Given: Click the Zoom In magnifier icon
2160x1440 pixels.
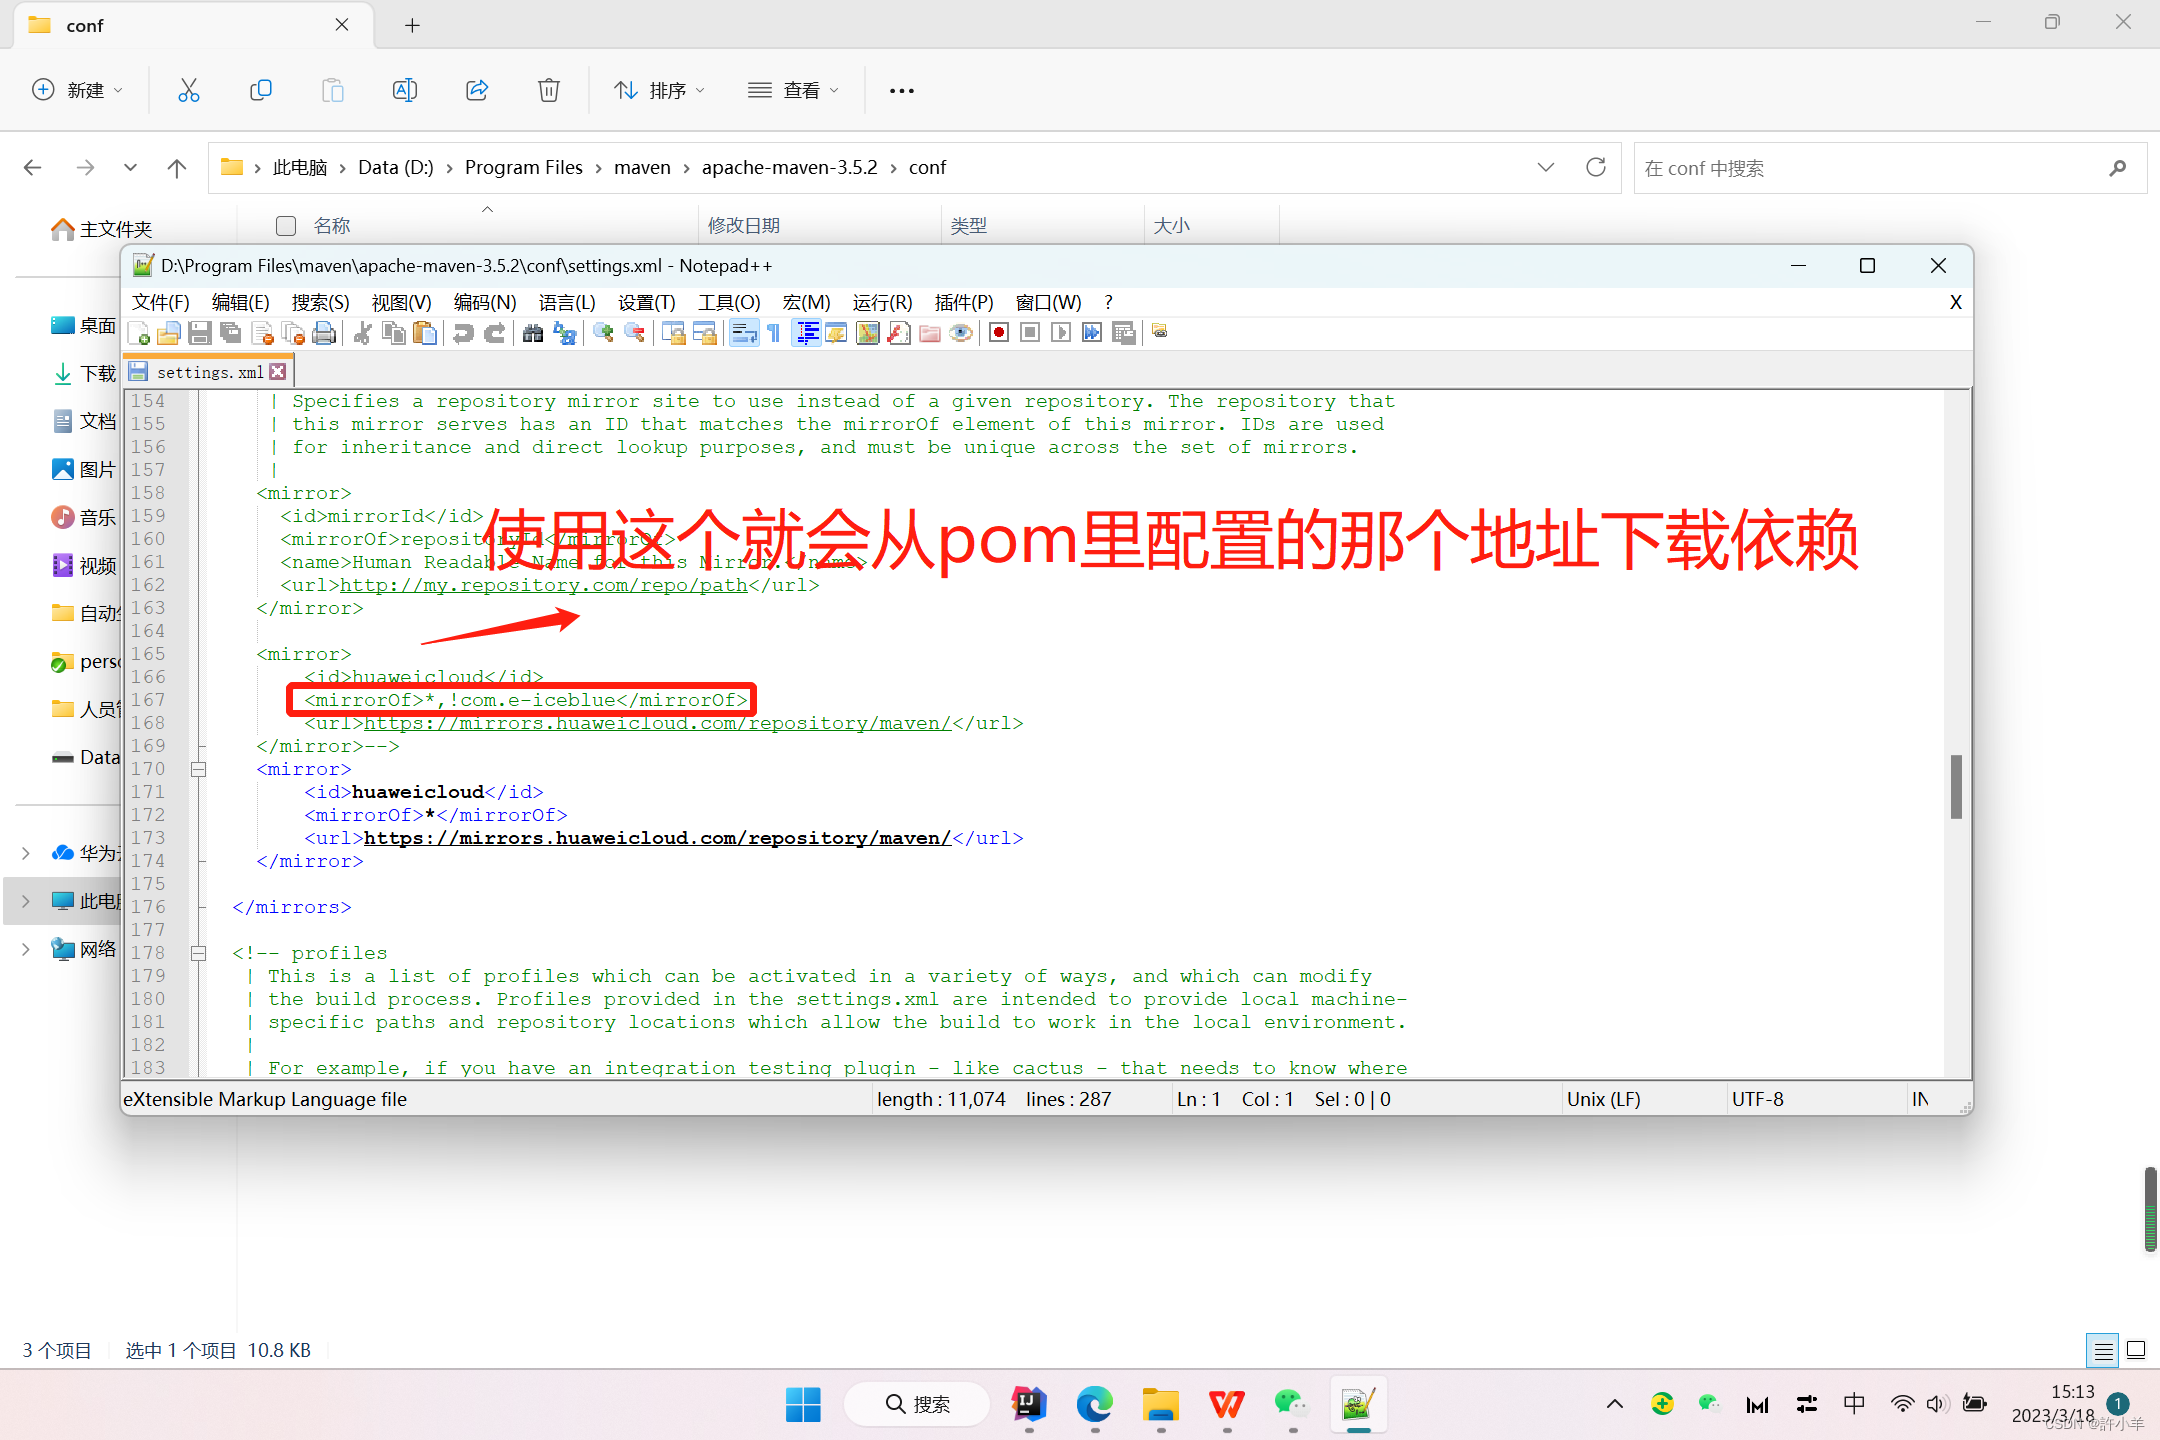Looking at the screenshot, I should click(x=603, y=333).
